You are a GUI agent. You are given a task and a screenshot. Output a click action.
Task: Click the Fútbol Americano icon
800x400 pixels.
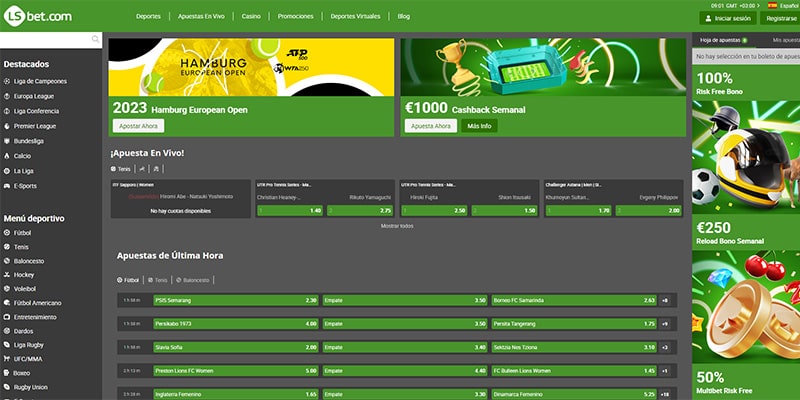coord(7,303)
